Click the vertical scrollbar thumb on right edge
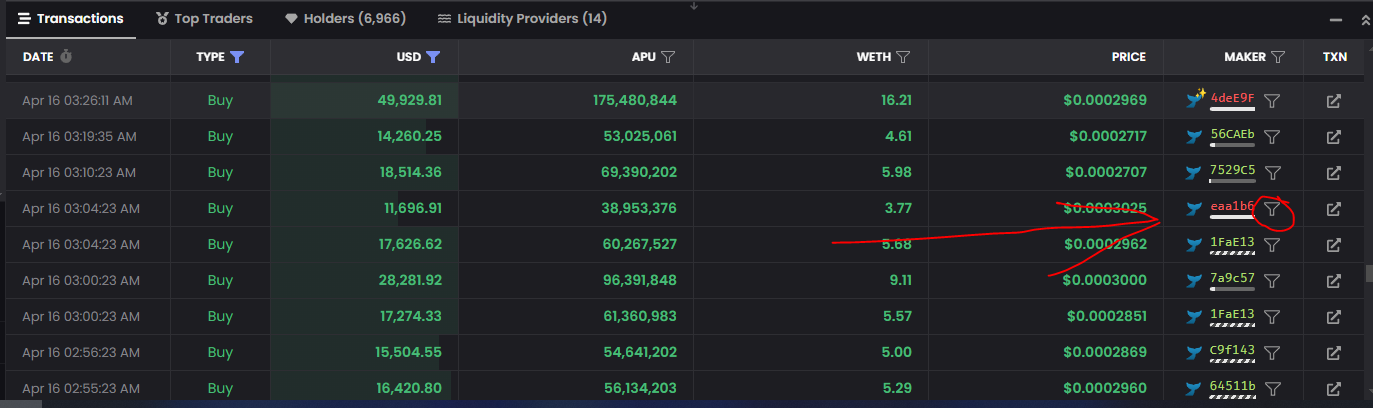1373x408 pixels. point(1368,273)
